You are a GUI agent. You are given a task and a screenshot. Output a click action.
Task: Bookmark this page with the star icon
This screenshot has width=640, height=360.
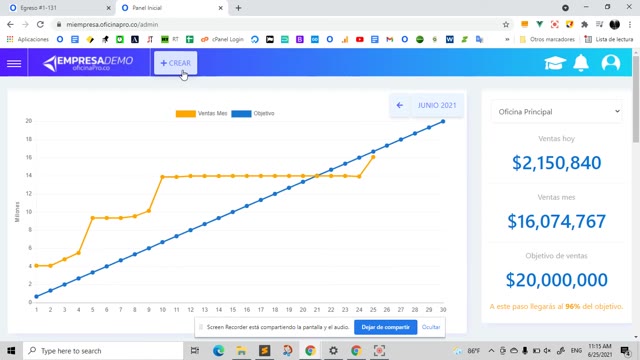[x=506, y=24]
